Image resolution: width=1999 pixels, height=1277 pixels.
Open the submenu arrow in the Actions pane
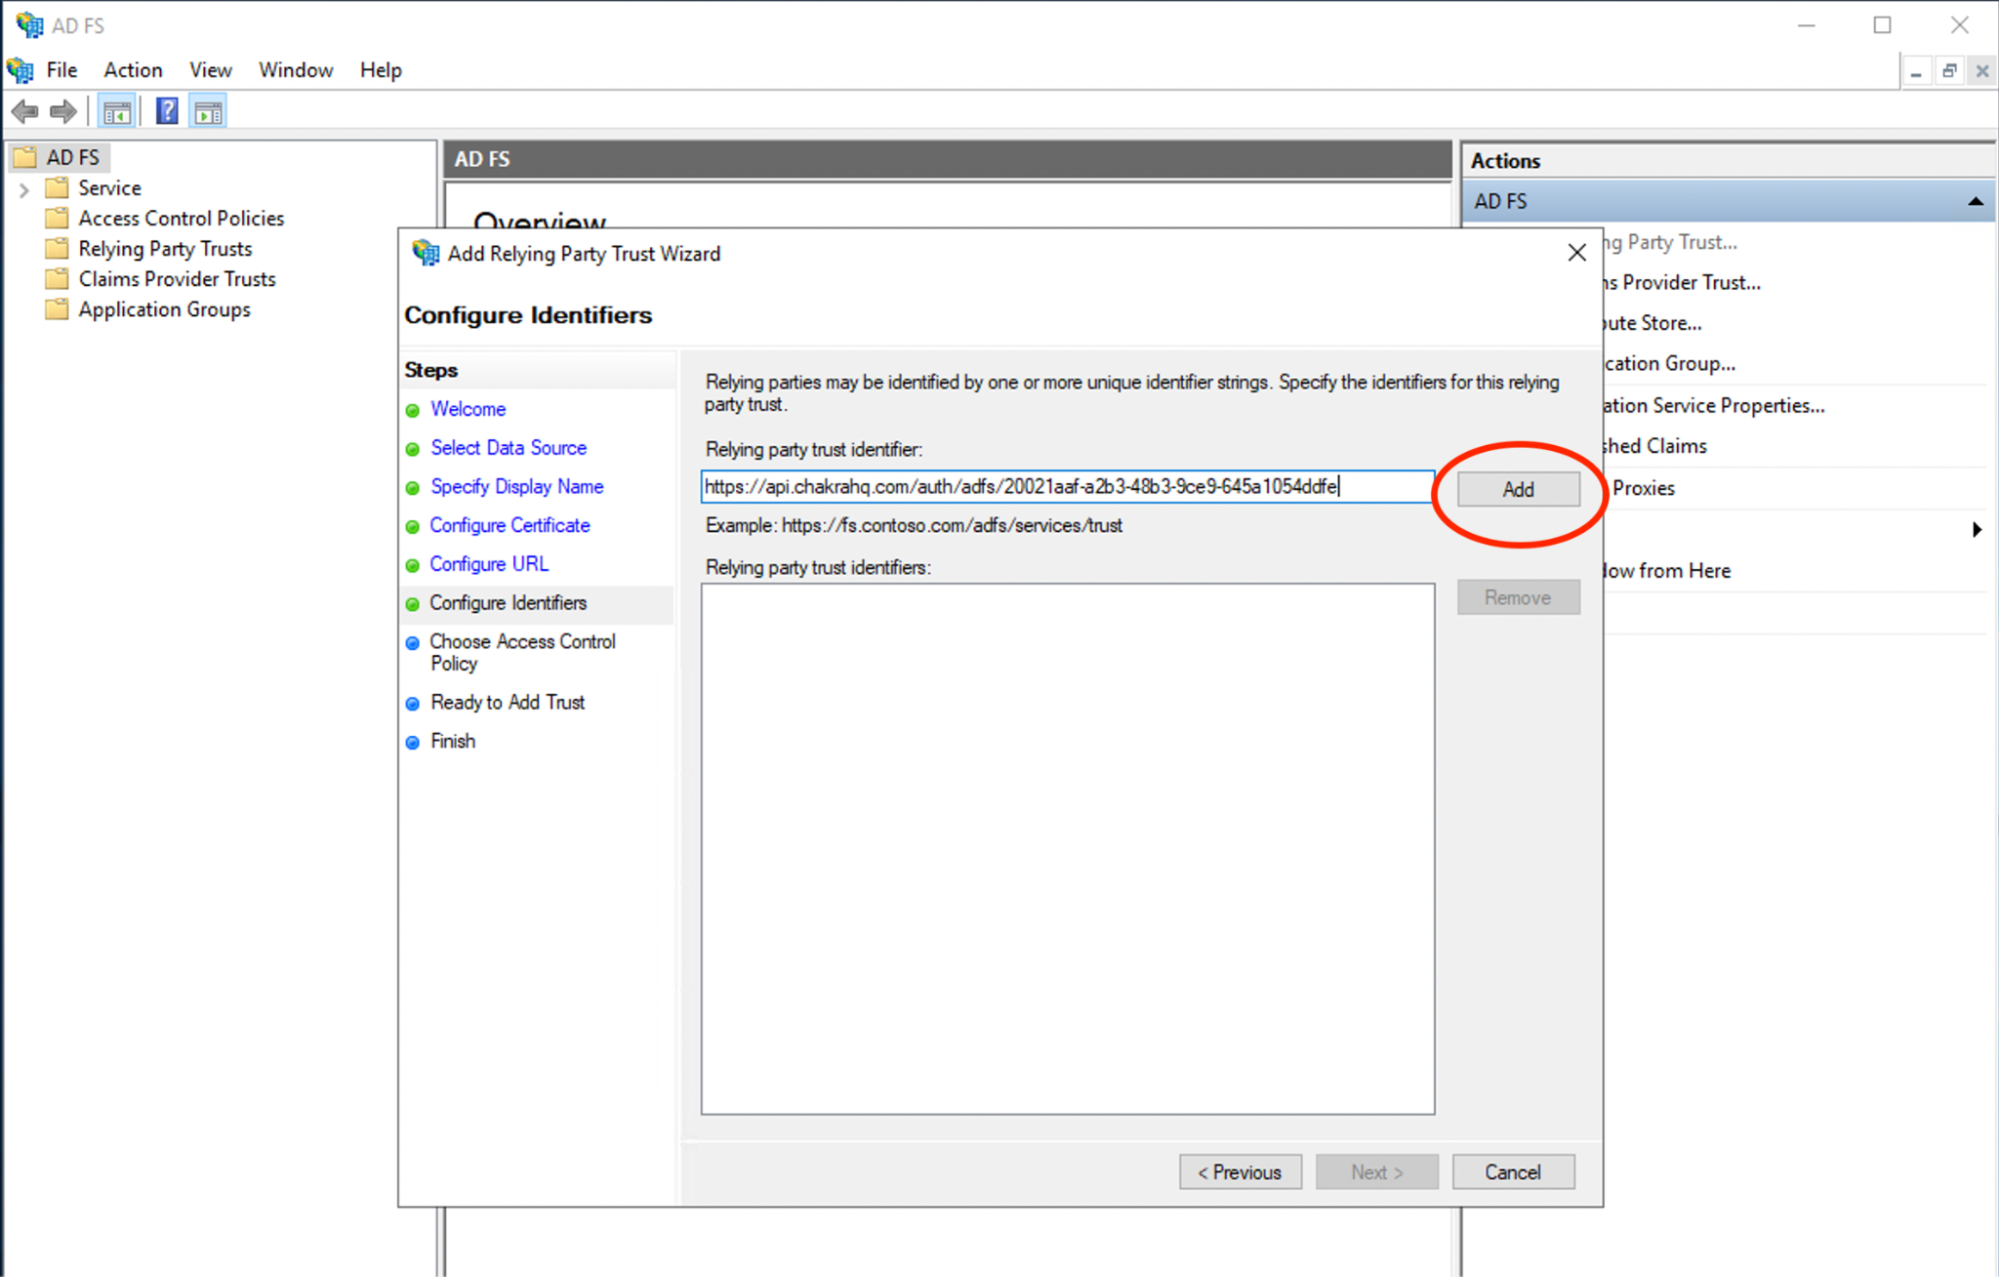pyautogui.click(x=1977, y=529)
